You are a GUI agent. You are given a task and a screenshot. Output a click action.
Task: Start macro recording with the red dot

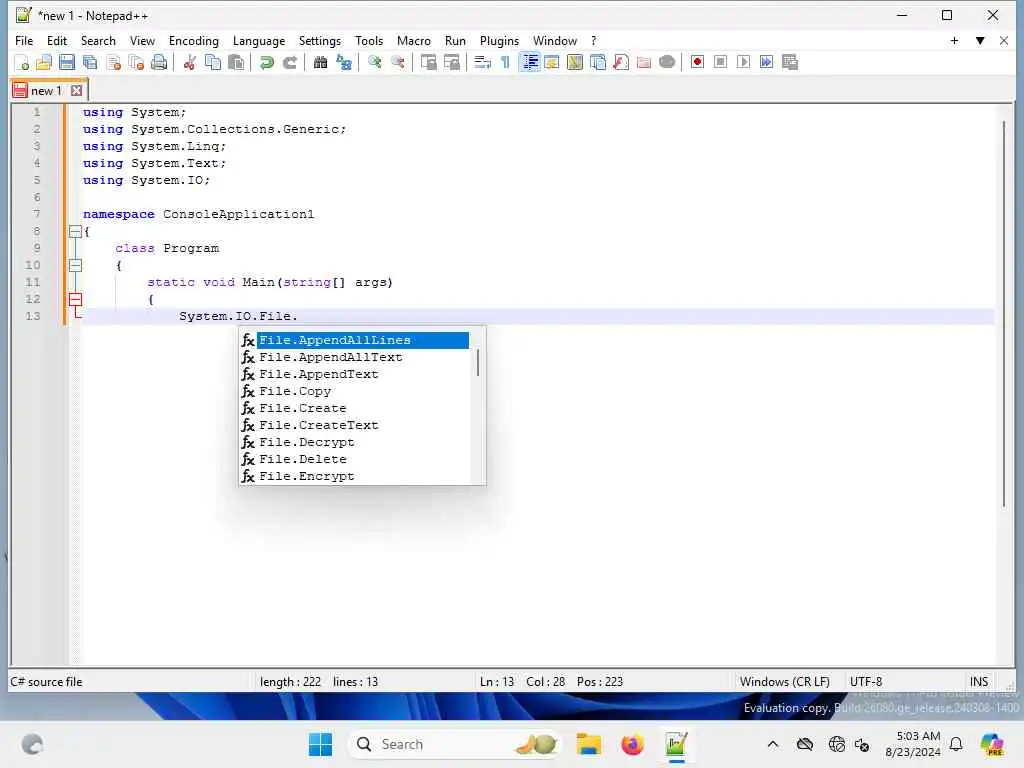coord(697,62)
